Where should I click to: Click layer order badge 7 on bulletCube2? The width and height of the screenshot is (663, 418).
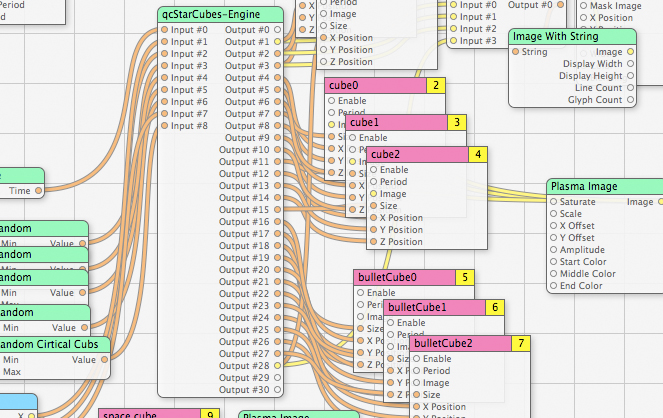[x=519, y=343]
